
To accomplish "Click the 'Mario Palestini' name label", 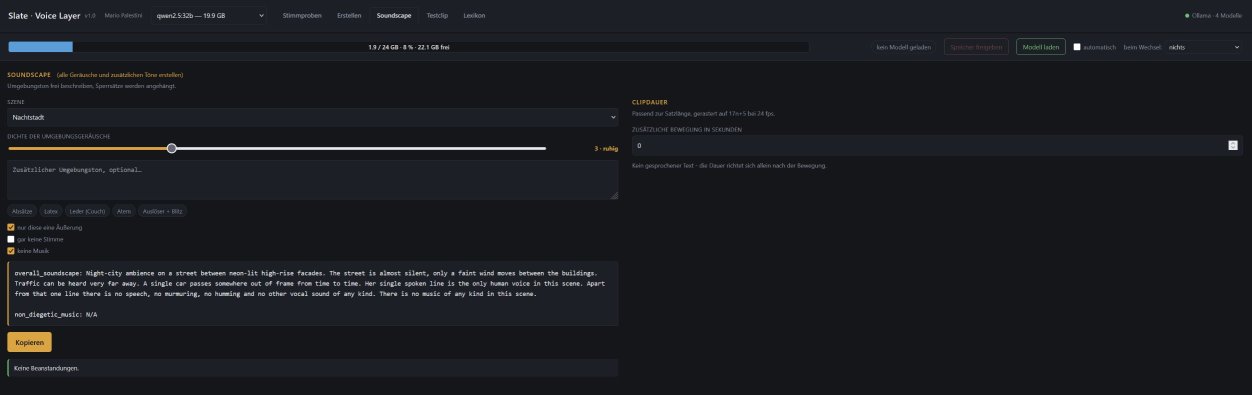I will (125, 16).
